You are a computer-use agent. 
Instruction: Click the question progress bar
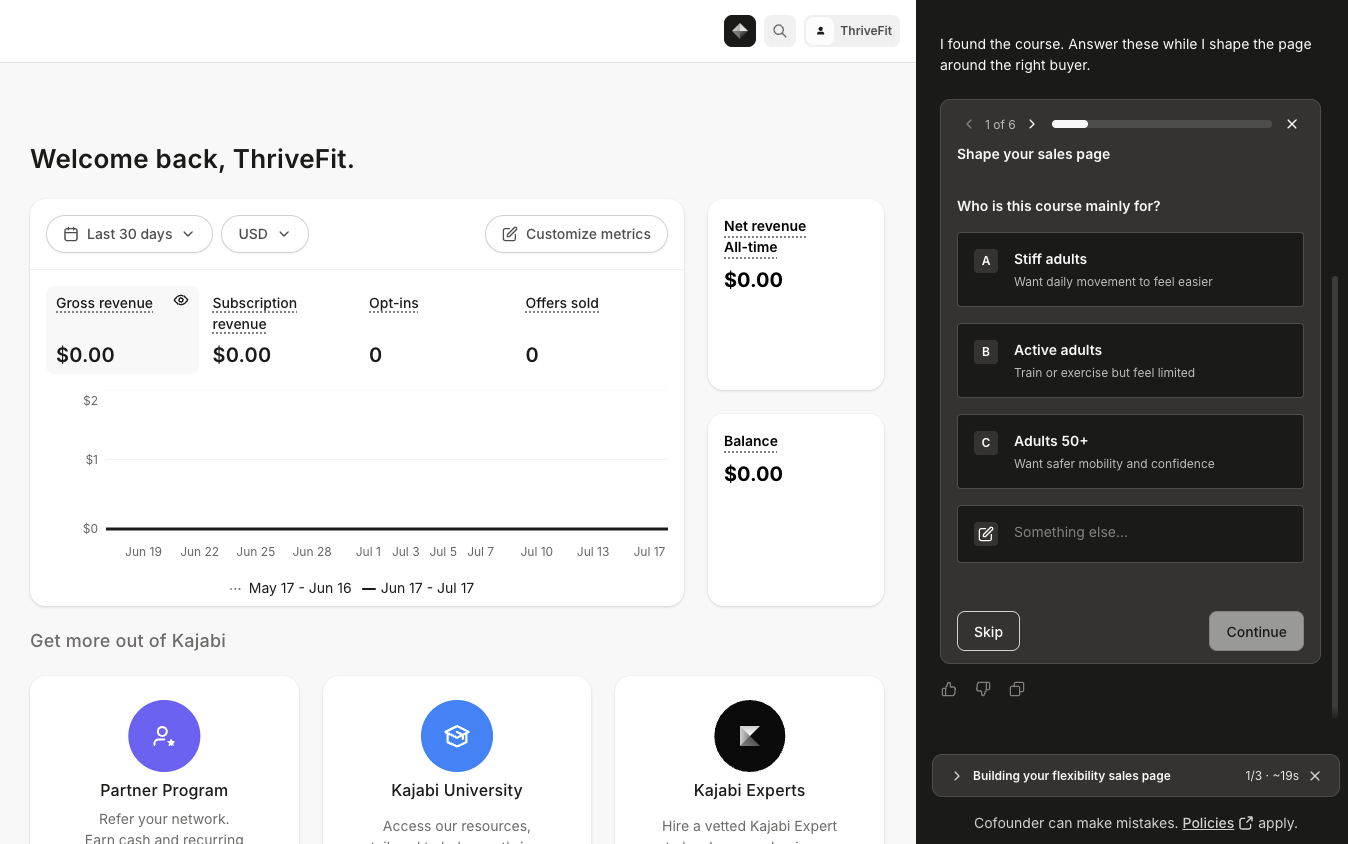click(1162, 124)
